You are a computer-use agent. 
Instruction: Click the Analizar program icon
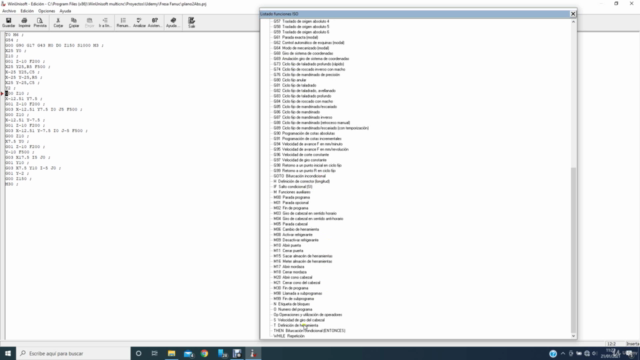click(139, 22)
